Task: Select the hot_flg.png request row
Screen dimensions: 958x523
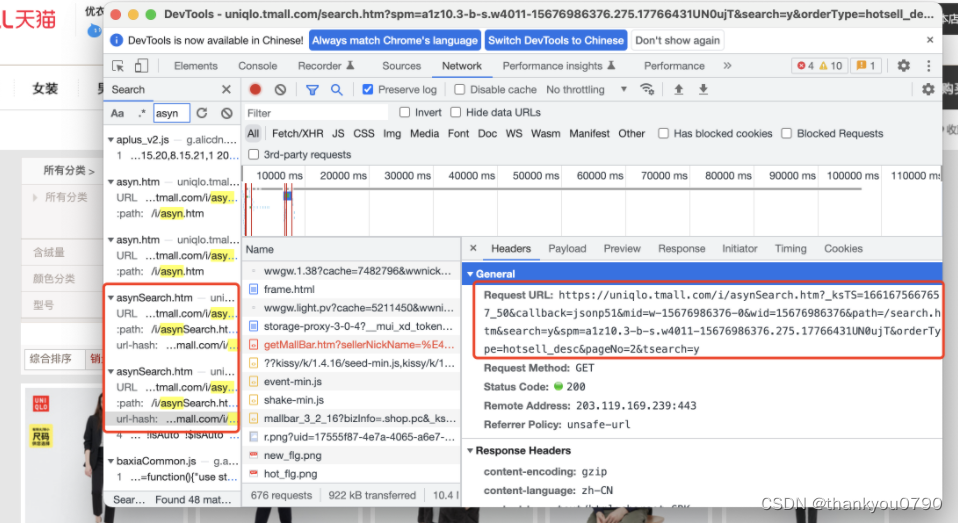Action: click(351, 474)
